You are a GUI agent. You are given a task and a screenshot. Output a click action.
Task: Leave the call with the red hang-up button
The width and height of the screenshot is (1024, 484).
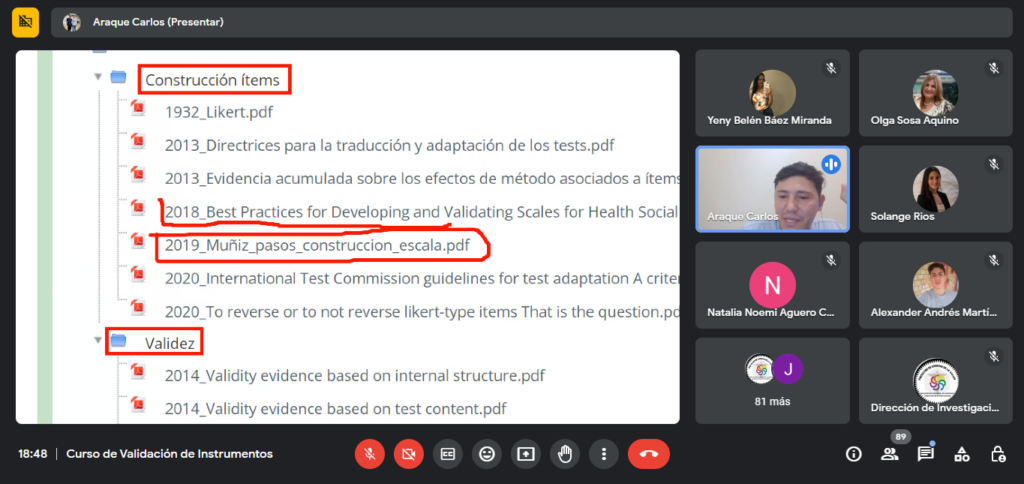point(648,454)
